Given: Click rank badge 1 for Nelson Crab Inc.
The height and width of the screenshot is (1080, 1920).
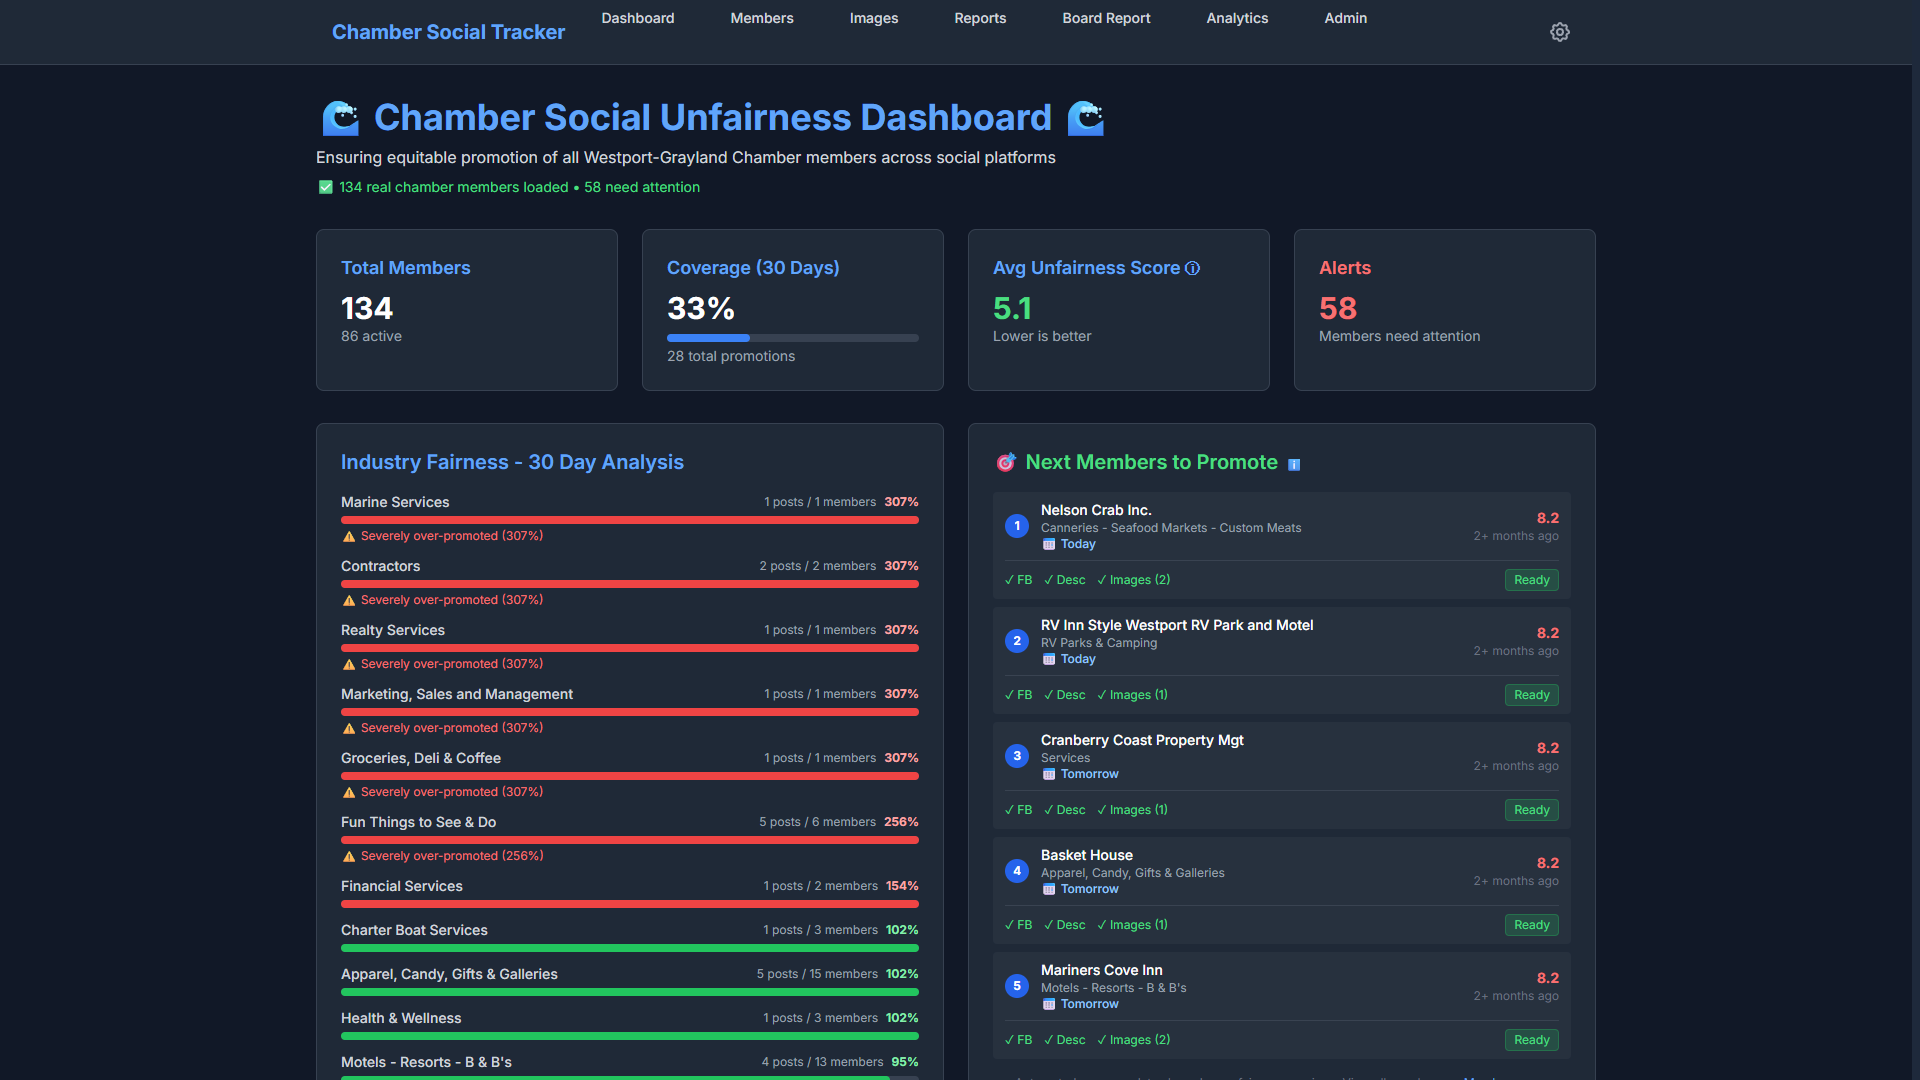Looking at the screenshot, I should (1017, 526).
